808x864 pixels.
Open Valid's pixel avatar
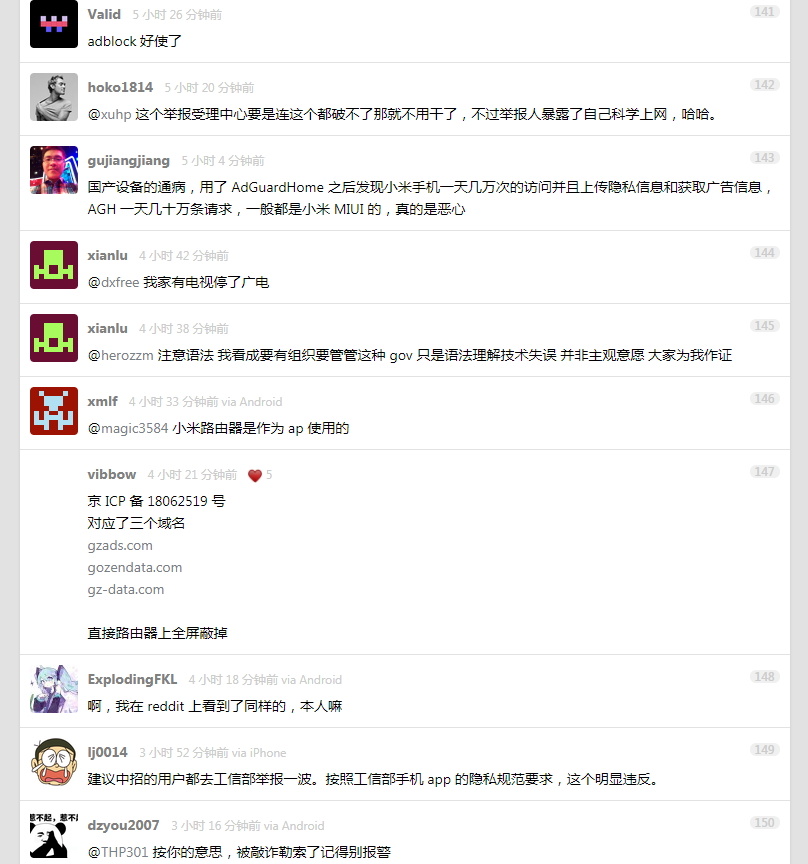pos(53,24)
